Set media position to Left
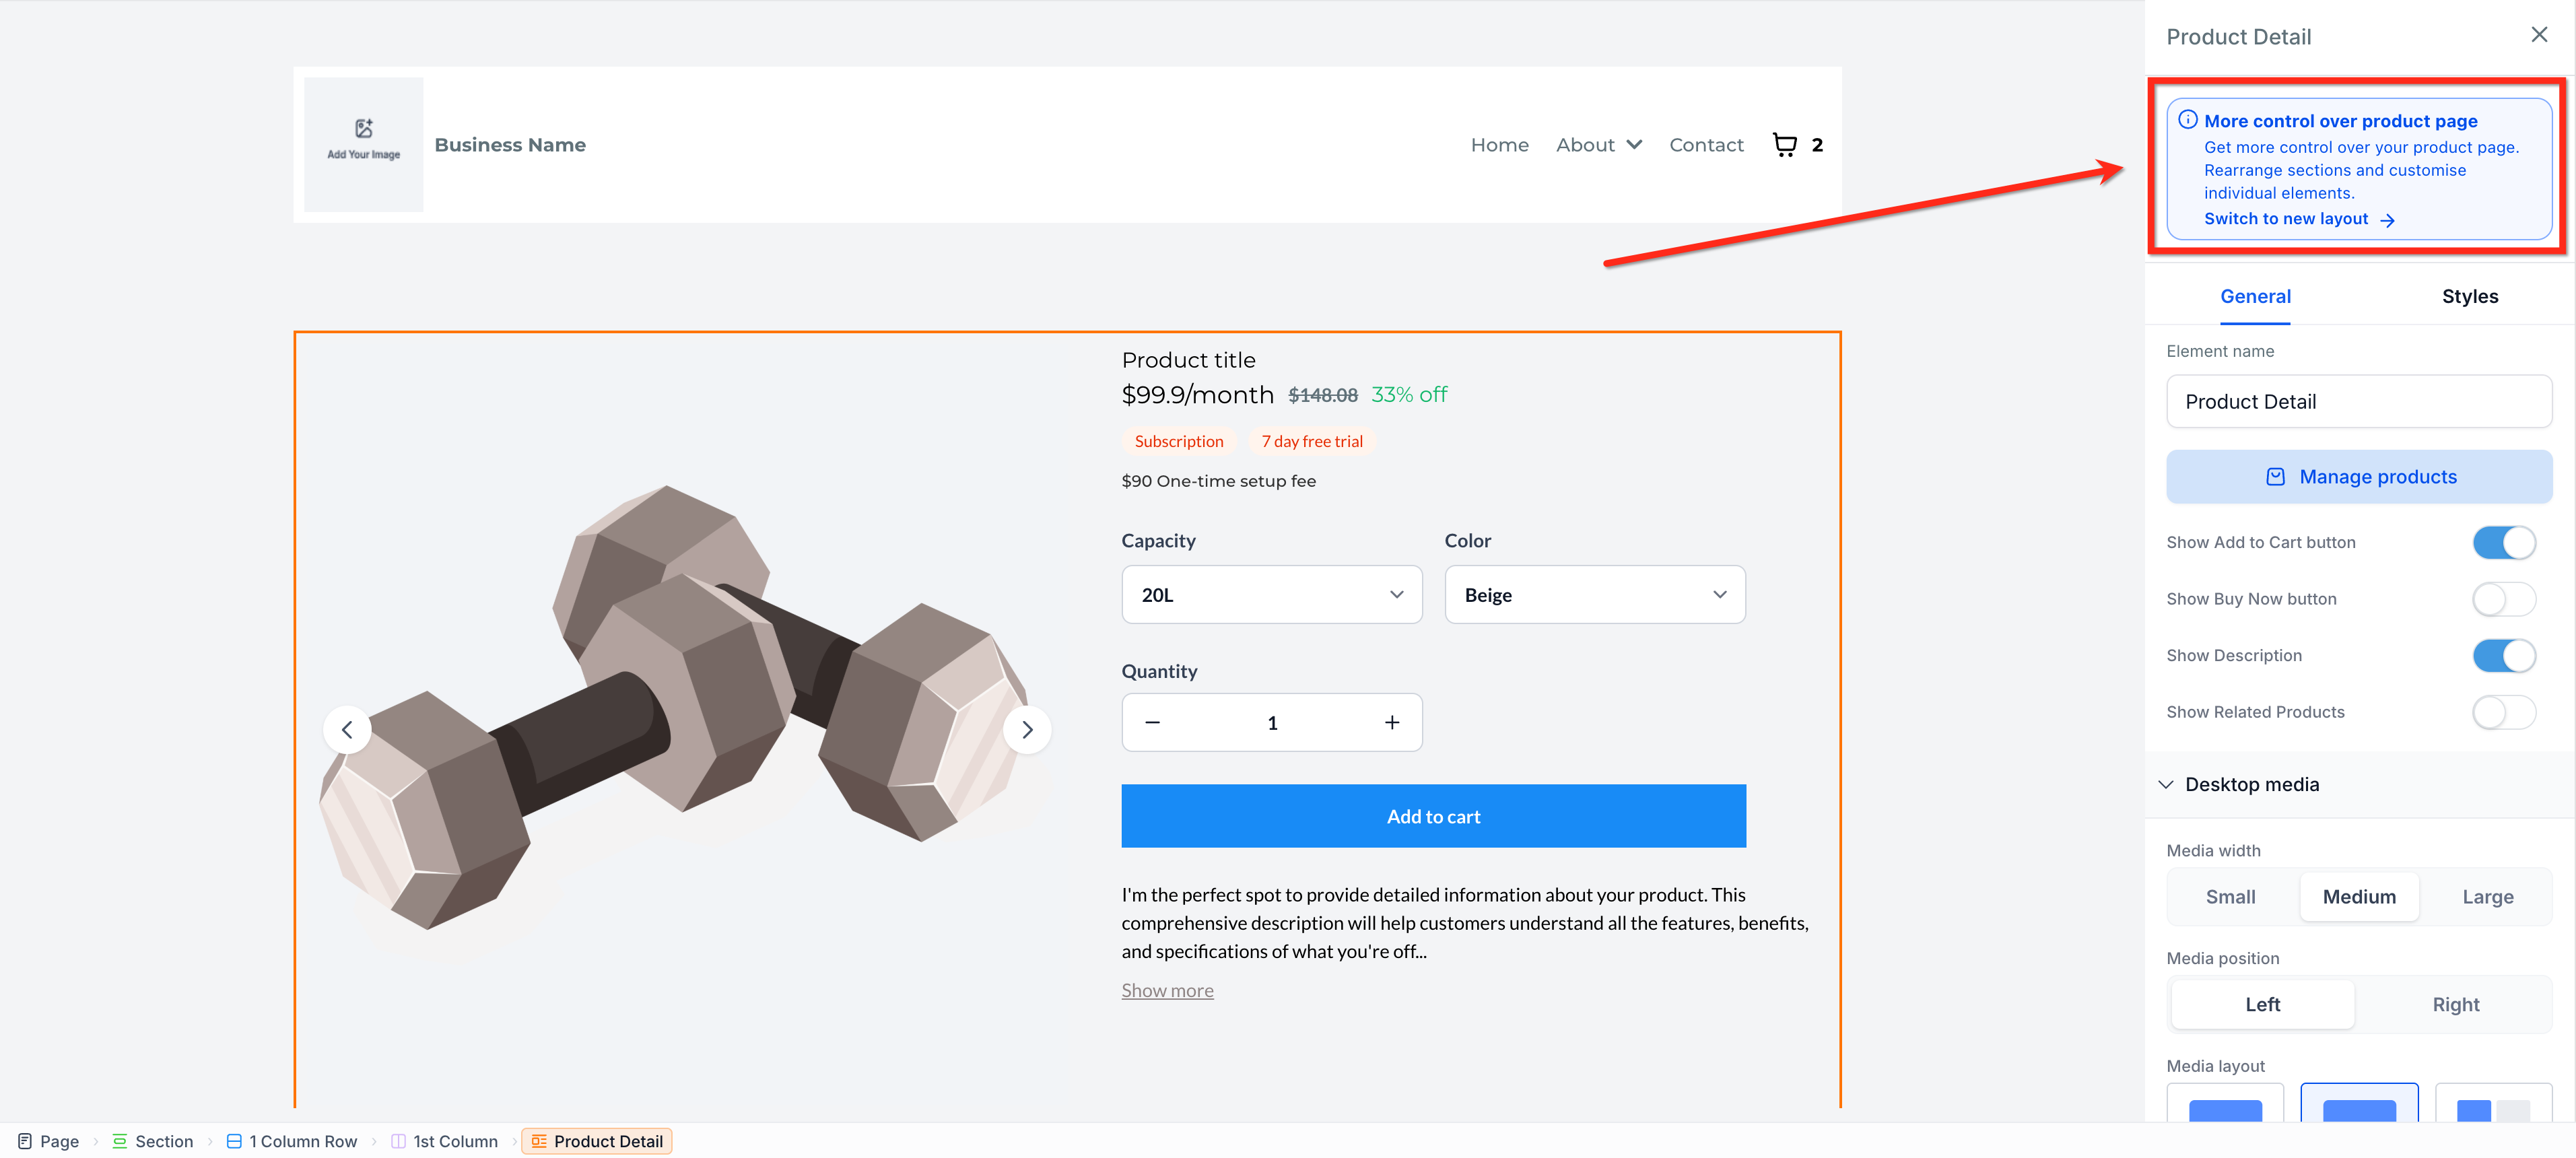This screenshot has width=2576, height=1158. click(2262, 1004)
